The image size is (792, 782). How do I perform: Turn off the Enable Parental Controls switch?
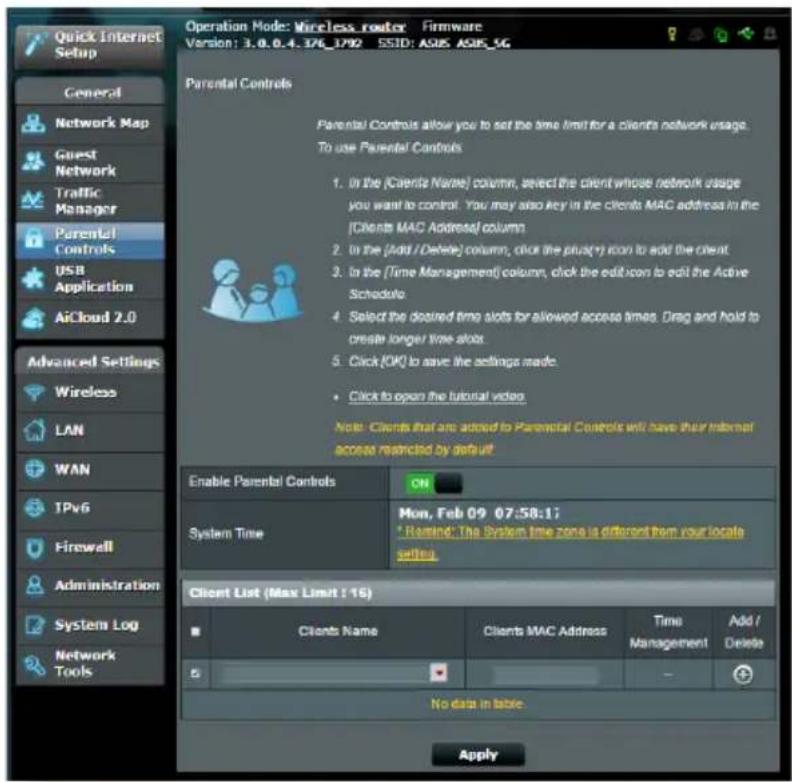click(433, 483)
